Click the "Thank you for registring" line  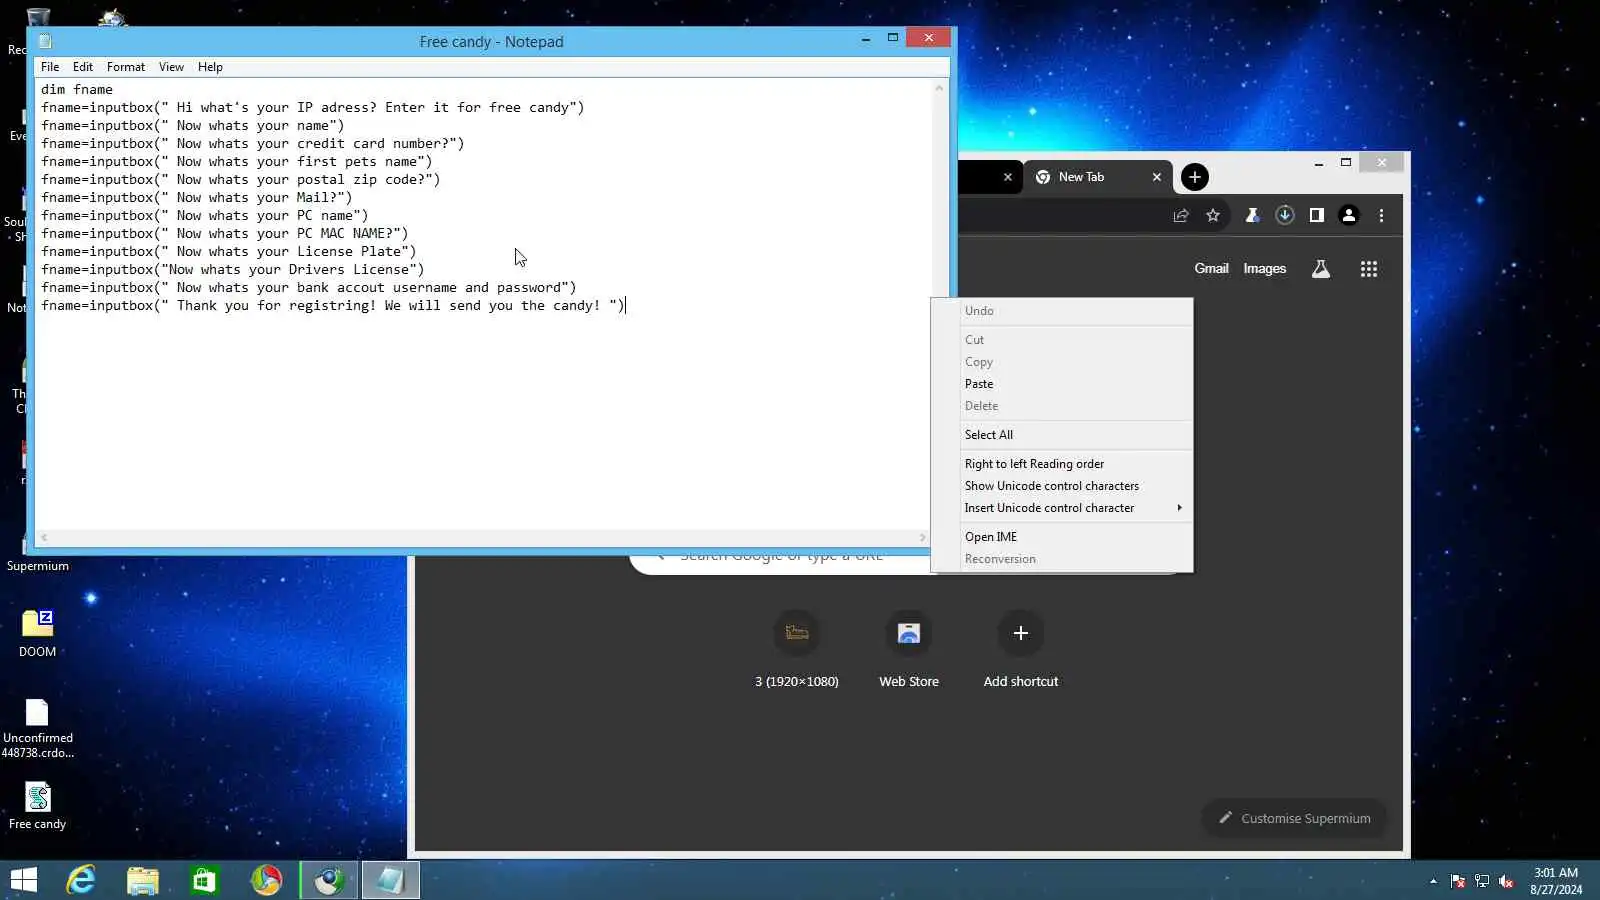333,305
